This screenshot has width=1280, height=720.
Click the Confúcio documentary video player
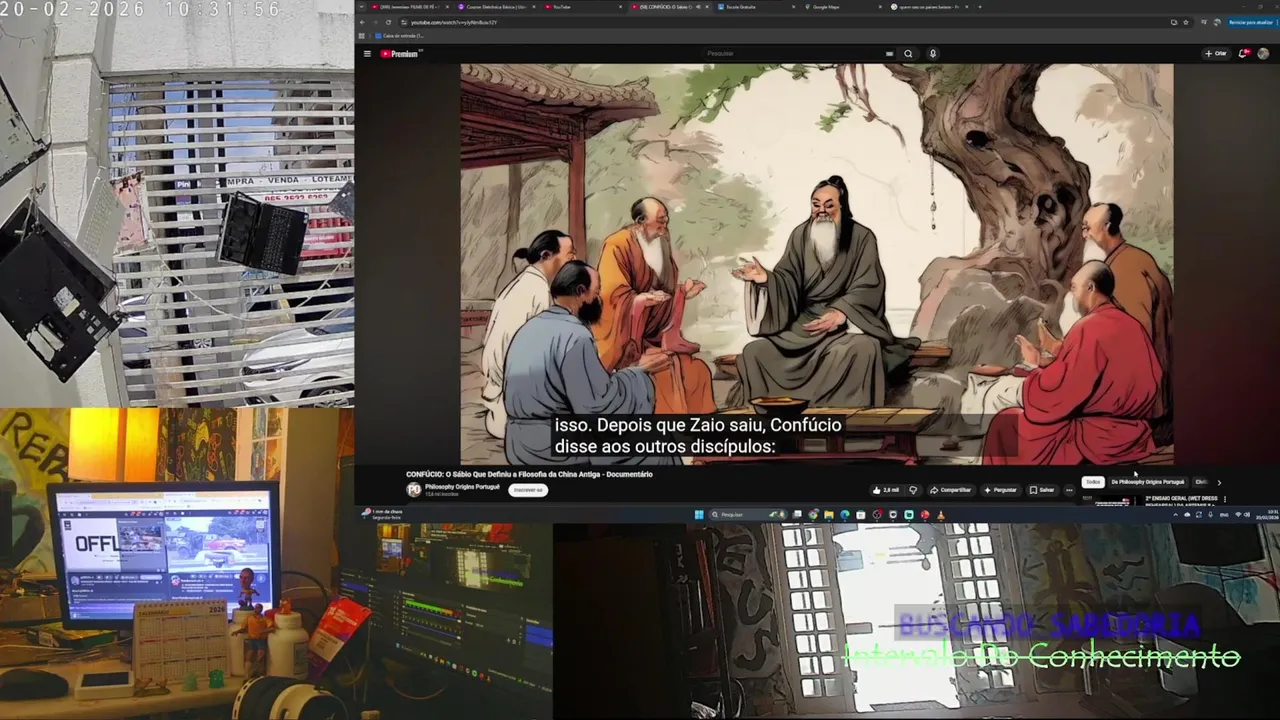click(816, 264)
